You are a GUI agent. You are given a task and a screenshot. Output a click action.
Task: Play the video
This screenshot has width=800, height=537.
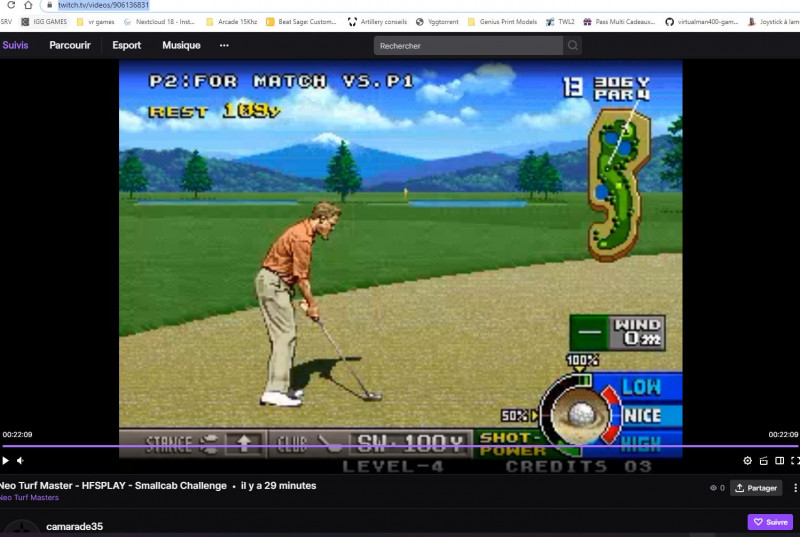6,461
